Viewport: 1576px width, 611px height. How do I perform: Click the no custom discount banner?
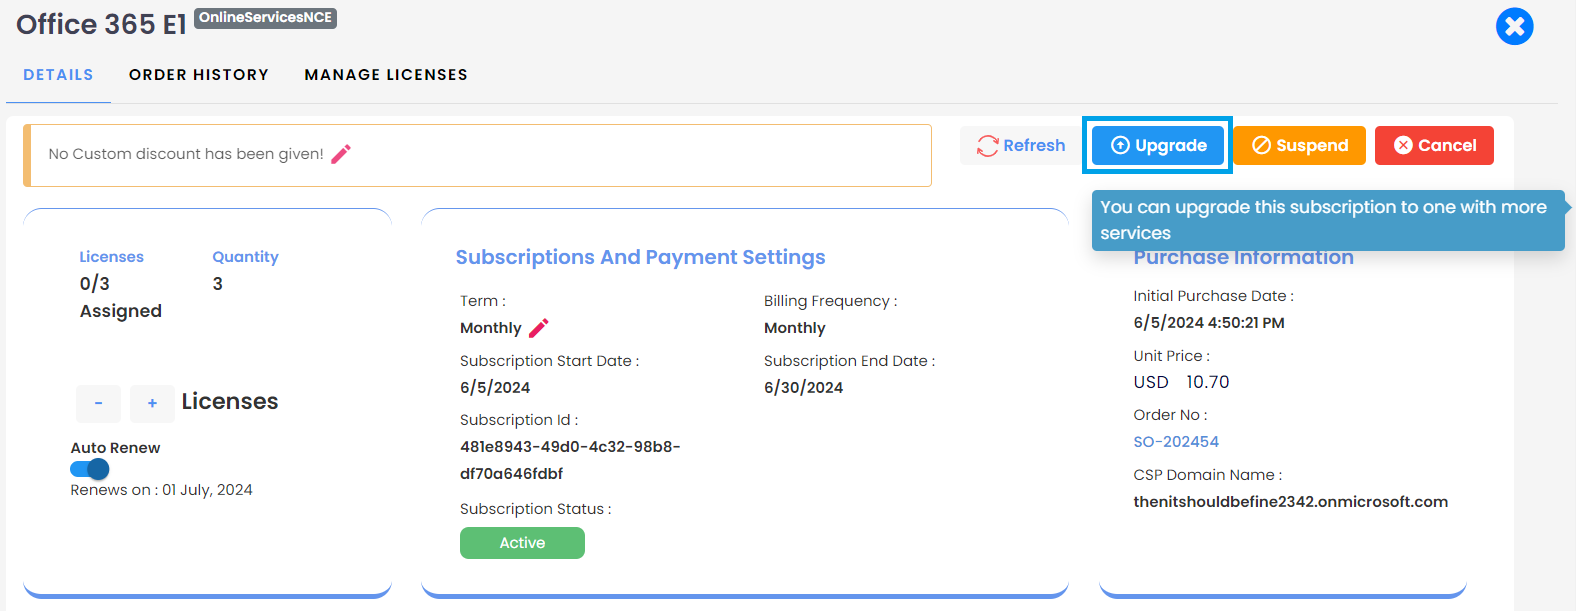478,155
